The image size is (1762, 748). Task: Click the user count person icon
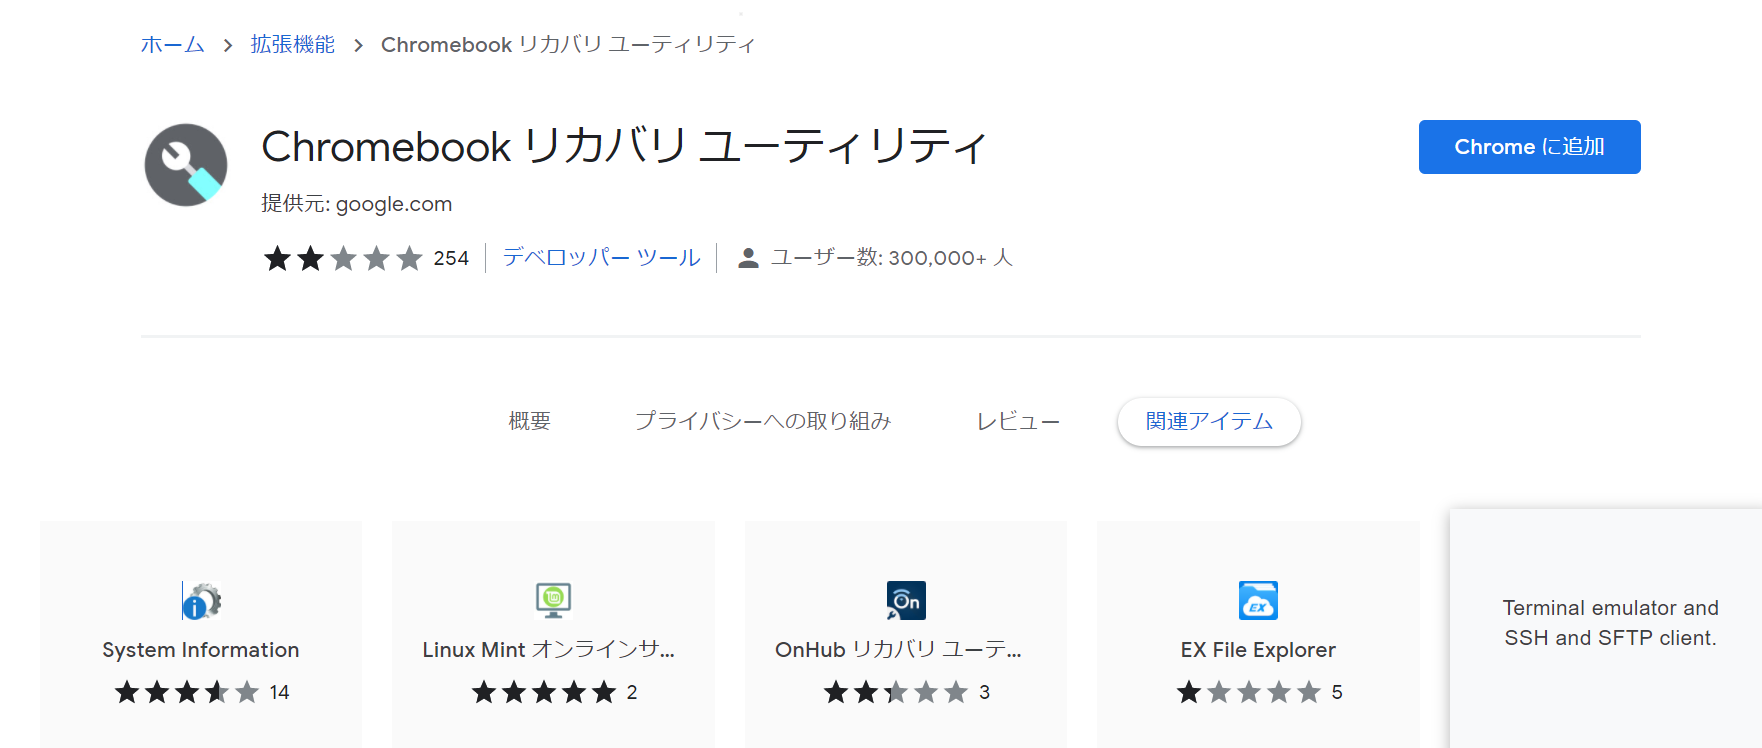748,258
